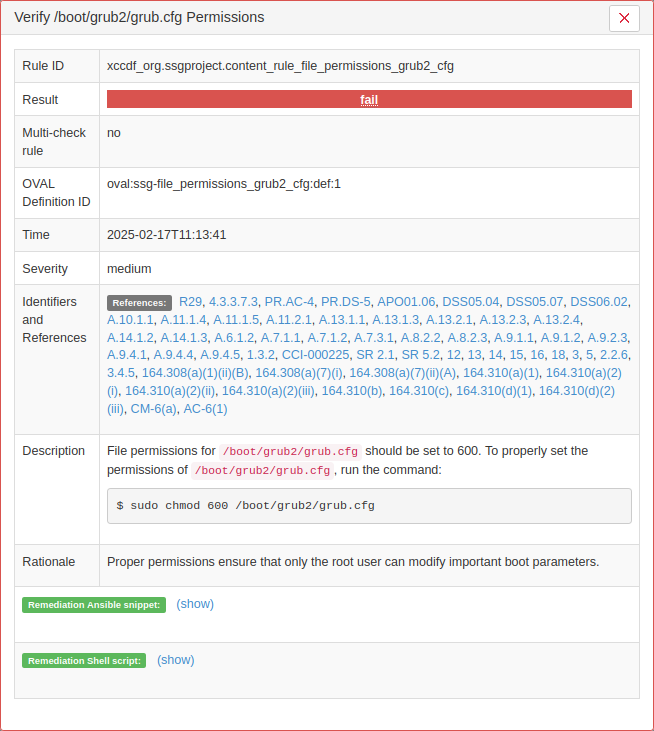
Task: Click the CM-6(a) reference link
Action: tap(153, 409)
